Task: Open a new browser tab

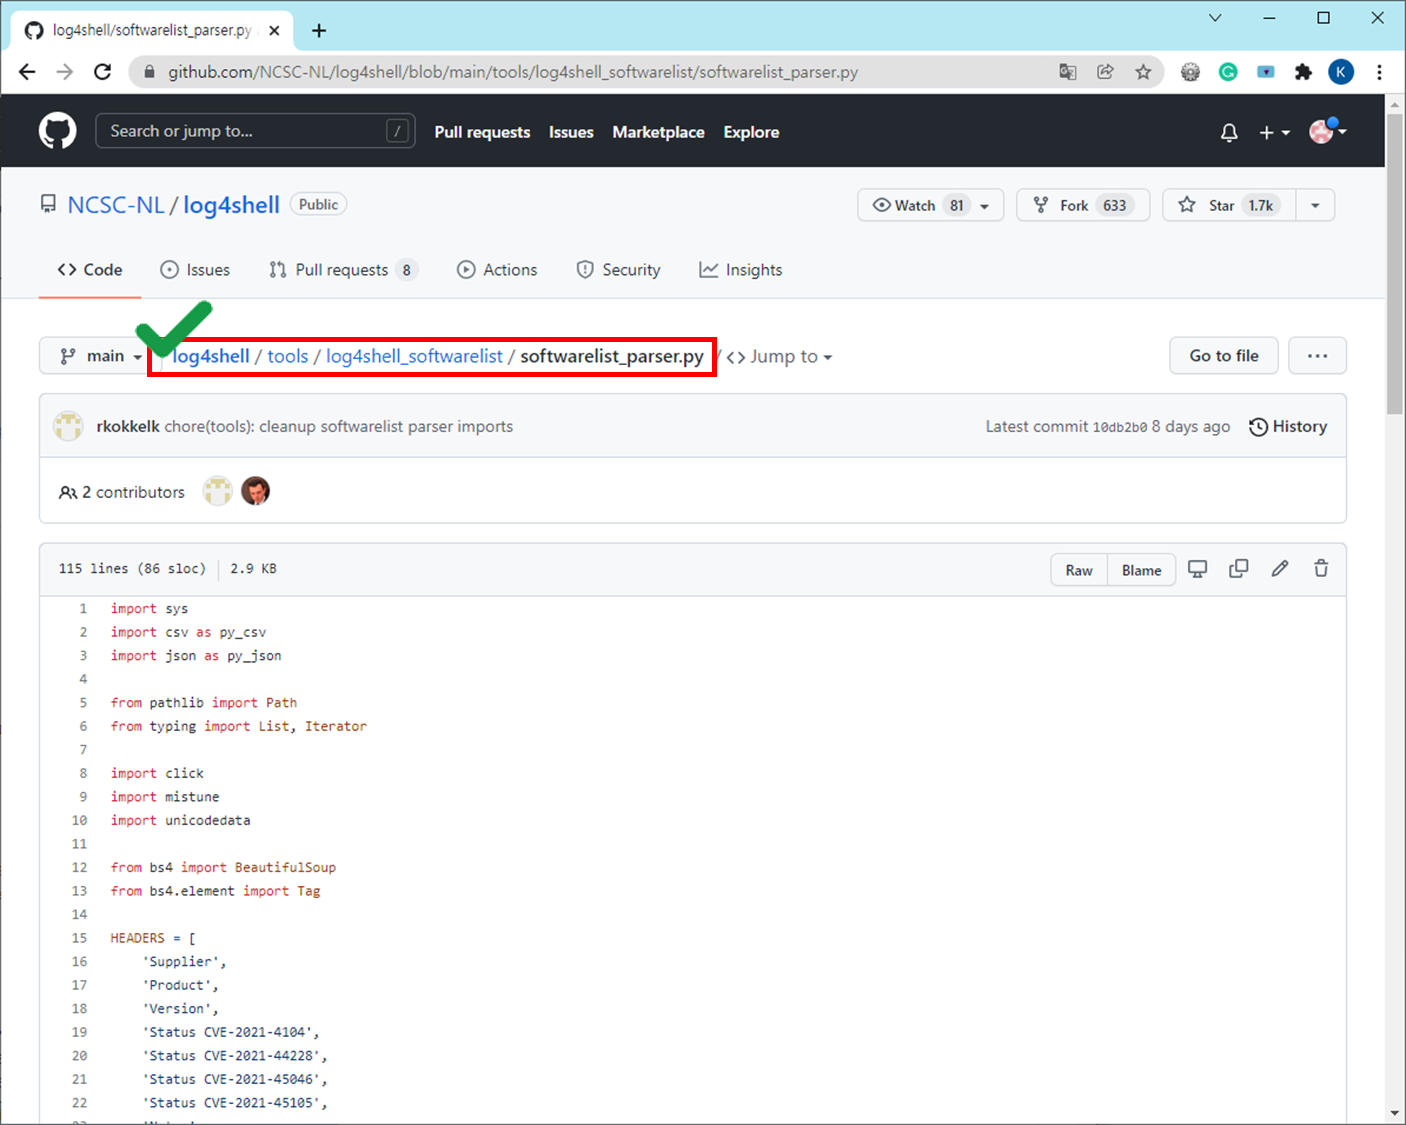Action: pyautogui.click(x=319, y=30)
